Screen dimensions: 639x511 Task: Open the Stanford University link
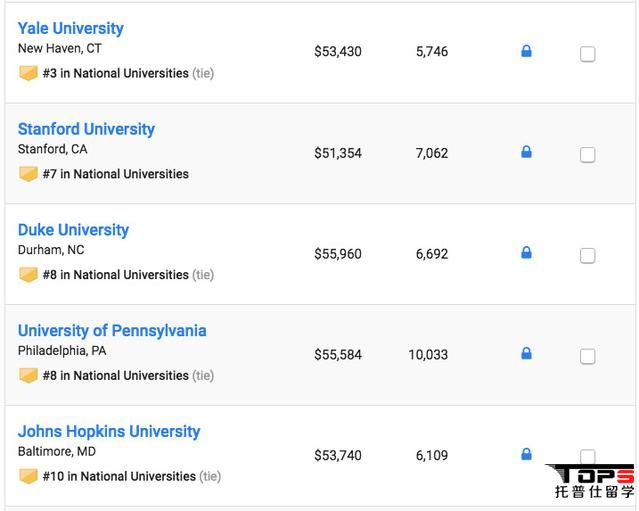coord(86,129)
